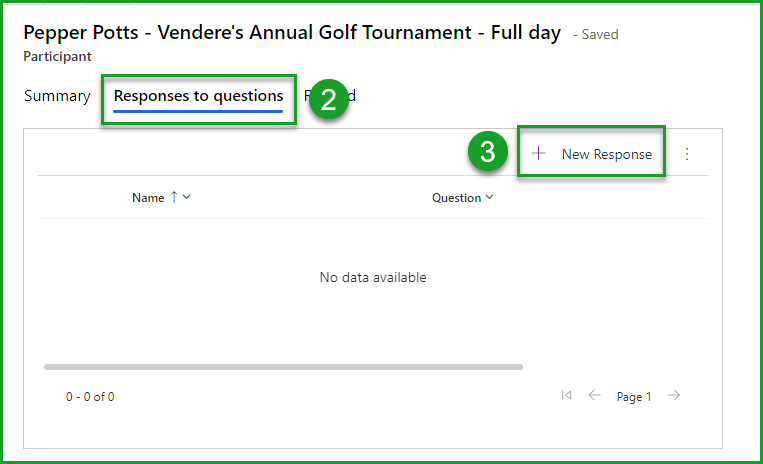Click the ascending sort arrow next to Name
The height and width of the screenshot is (464, 763).
[x=174, y=197]
